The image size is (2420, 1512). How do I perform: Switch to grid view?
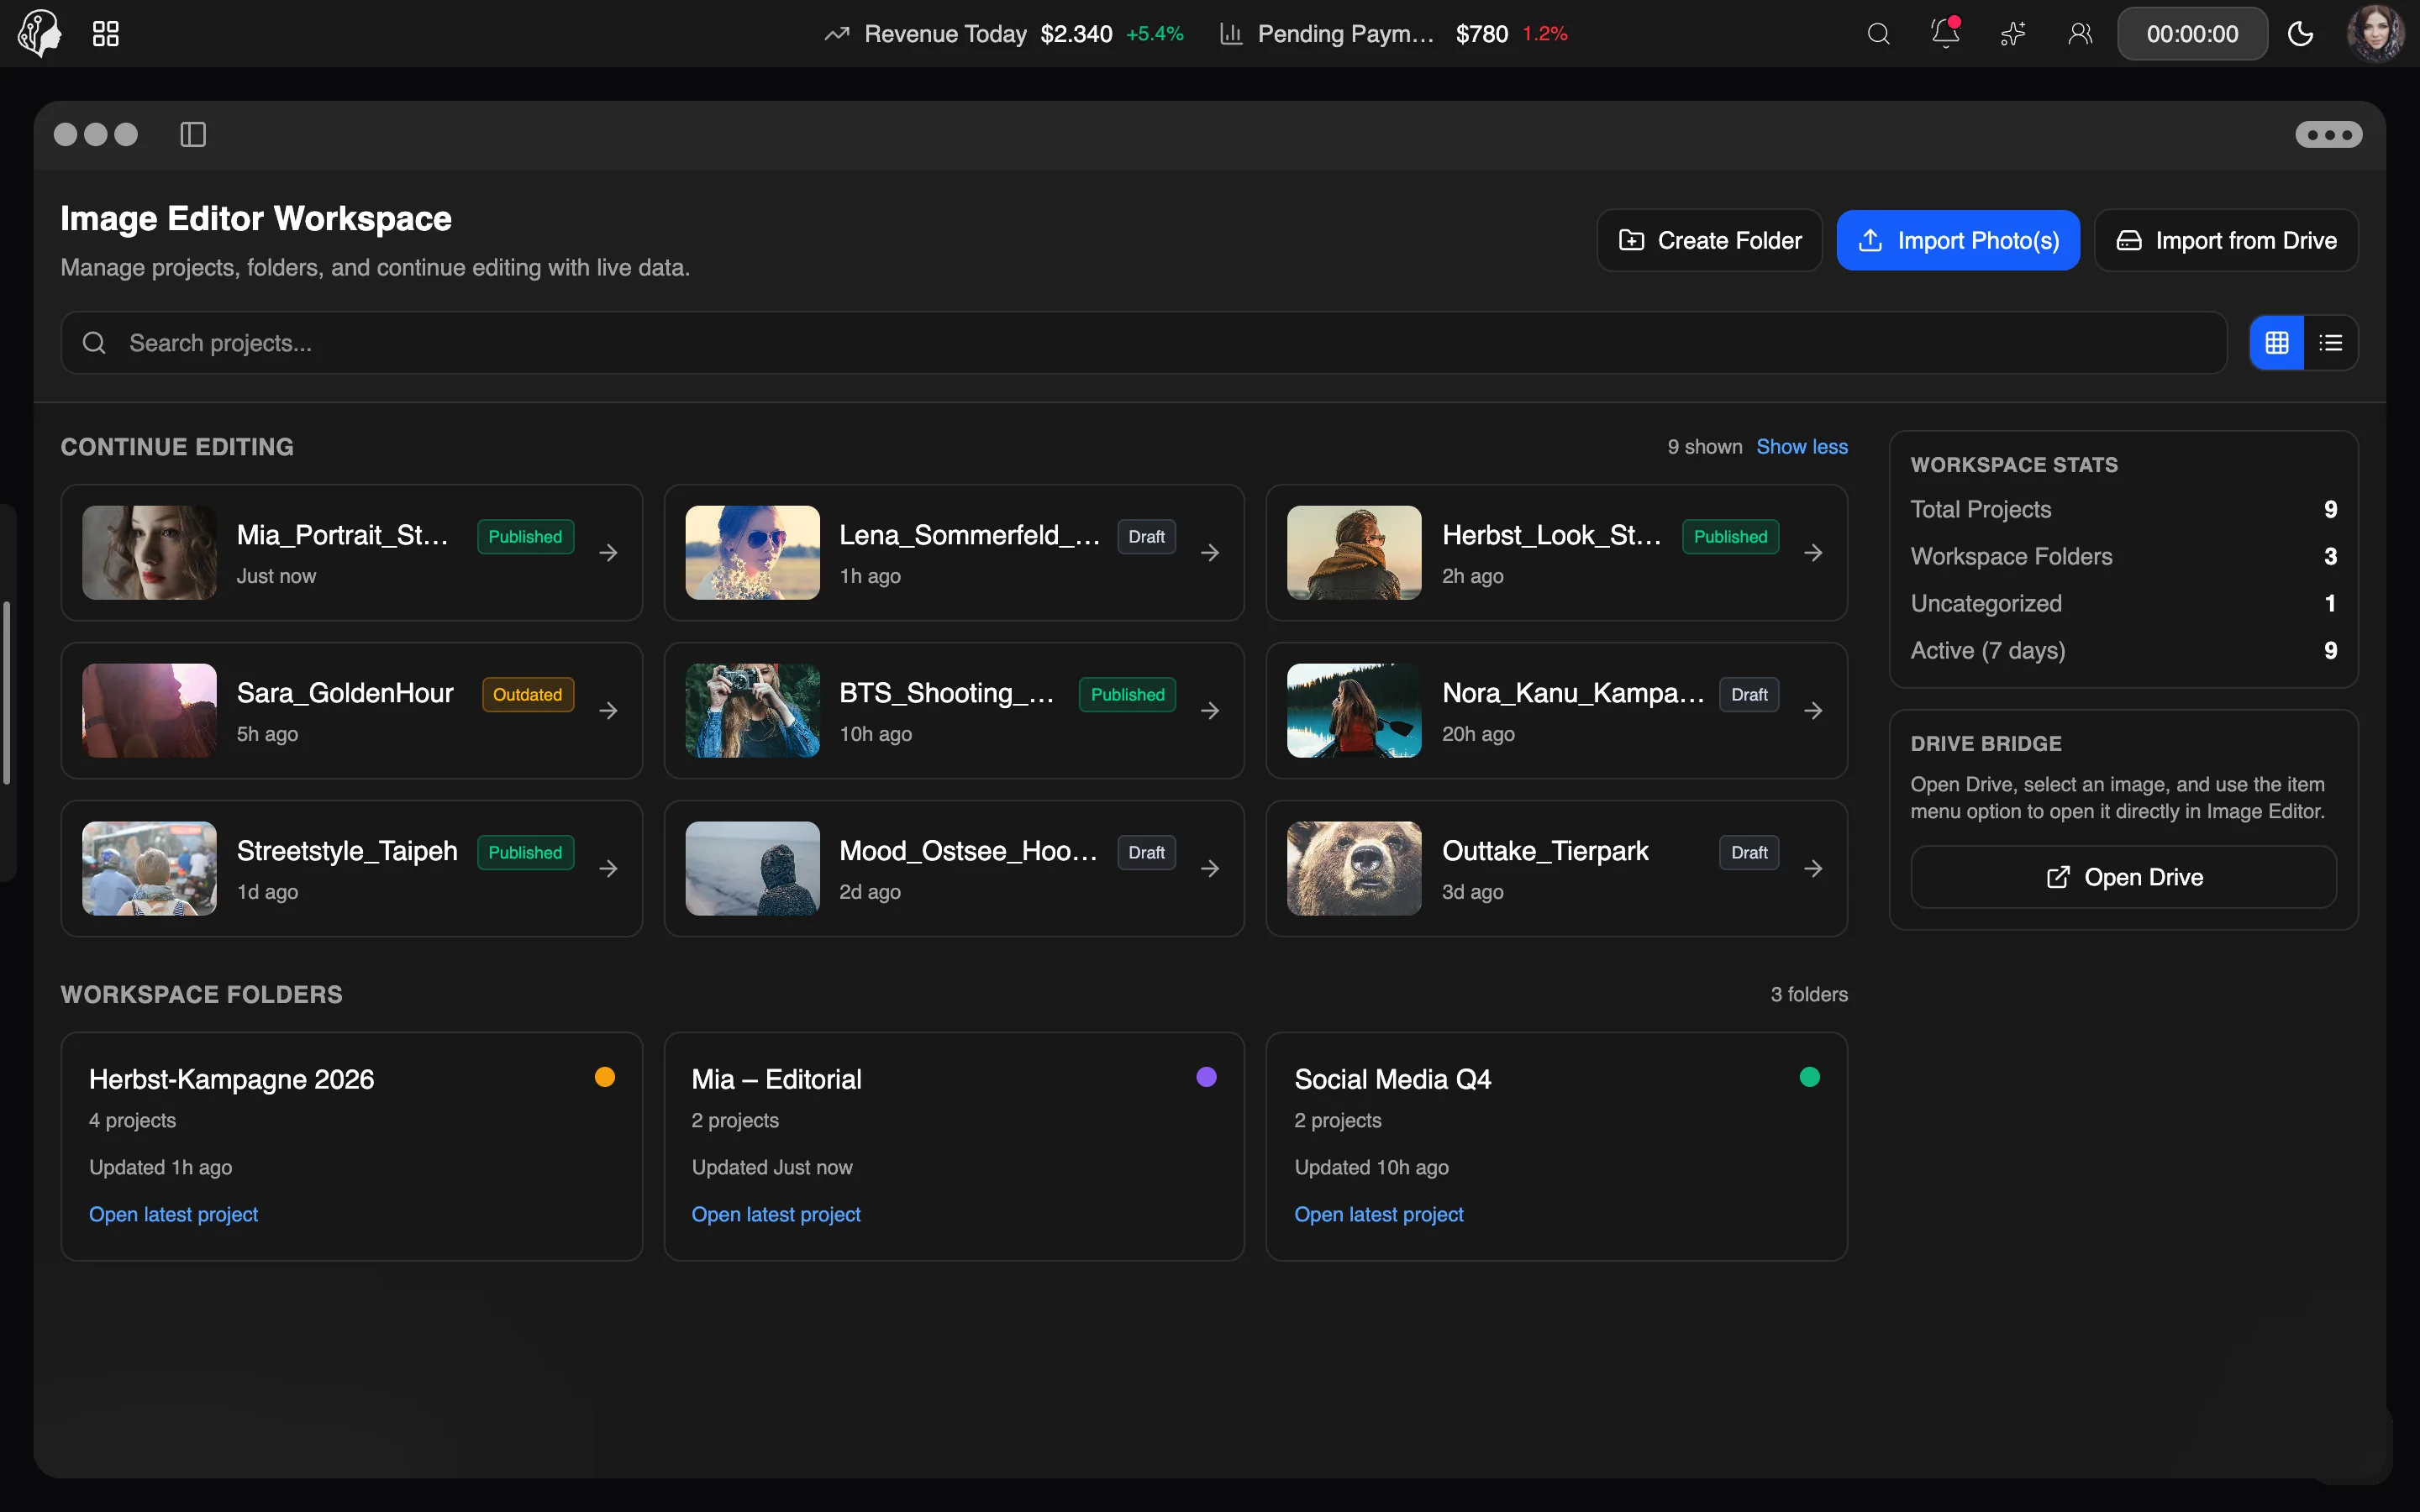[x=2277, y=343]
